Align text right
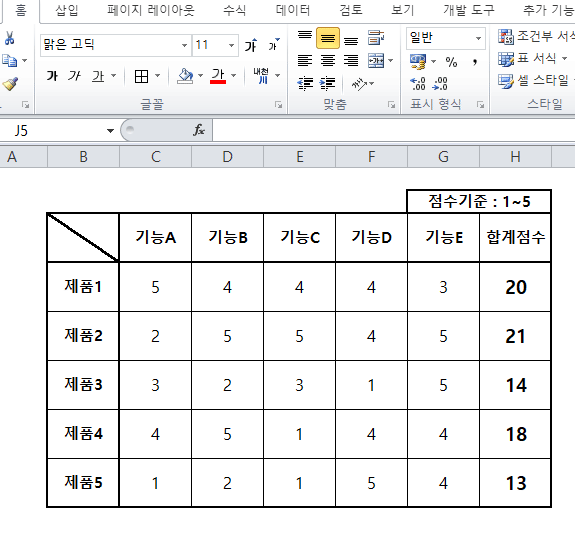The image size is (575, 536). click(351, 60)
